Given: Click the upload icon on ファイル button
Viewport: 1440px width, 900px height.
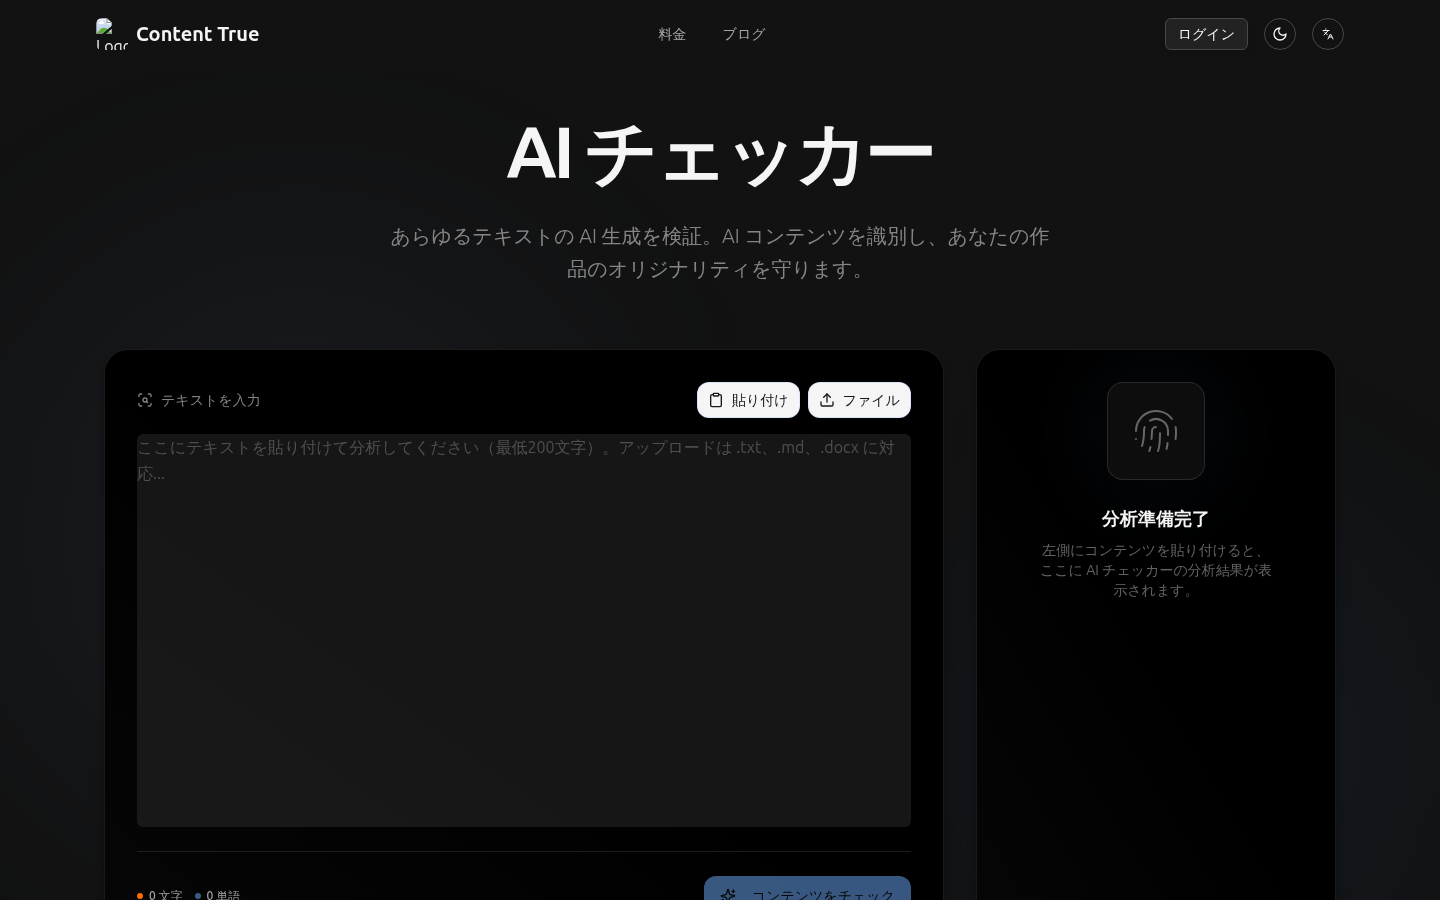Looking at the screenshot, I should click(827, 400).
